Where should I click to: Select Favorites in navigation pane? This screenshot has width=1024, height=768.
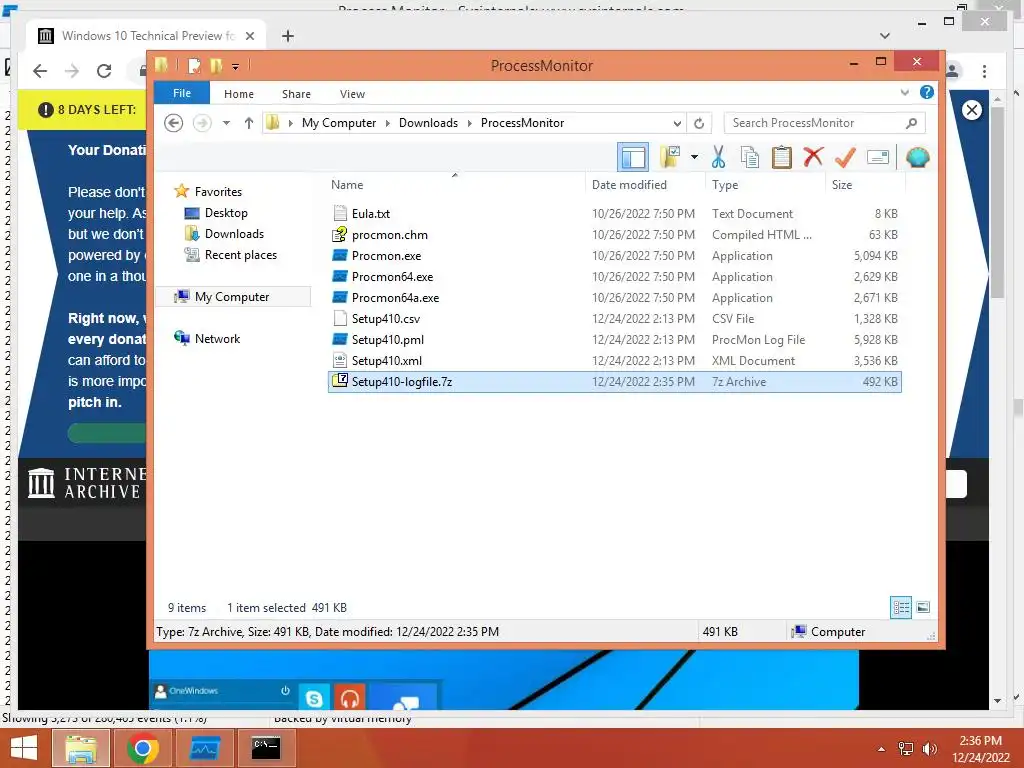(x=209, y=191)
